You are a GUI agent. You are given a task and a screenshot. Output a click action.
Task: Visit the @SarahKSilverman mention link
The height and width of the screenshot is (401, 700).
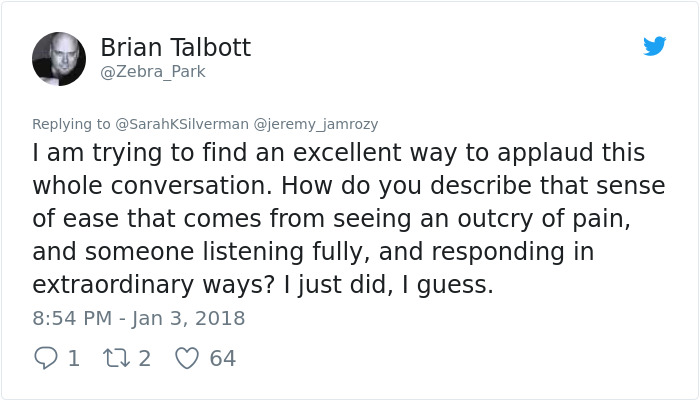(182, 124)
